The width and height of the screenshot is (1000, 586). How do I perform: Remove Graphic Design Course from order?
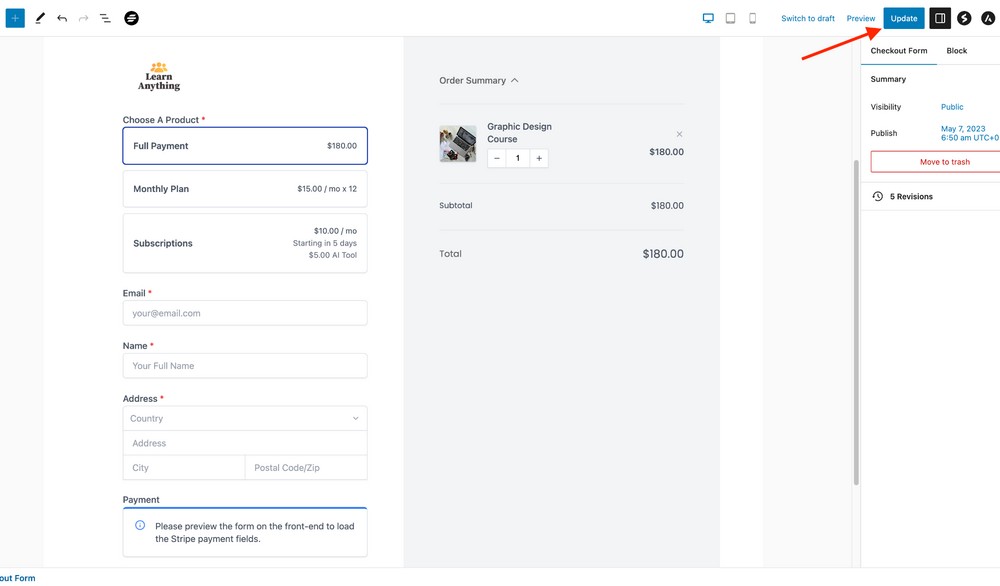click(x=679, y=134)
